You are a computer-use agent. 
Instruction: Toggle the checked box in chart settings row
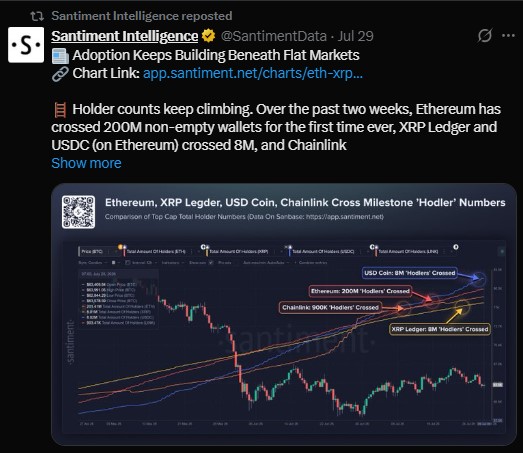point(210,263)
